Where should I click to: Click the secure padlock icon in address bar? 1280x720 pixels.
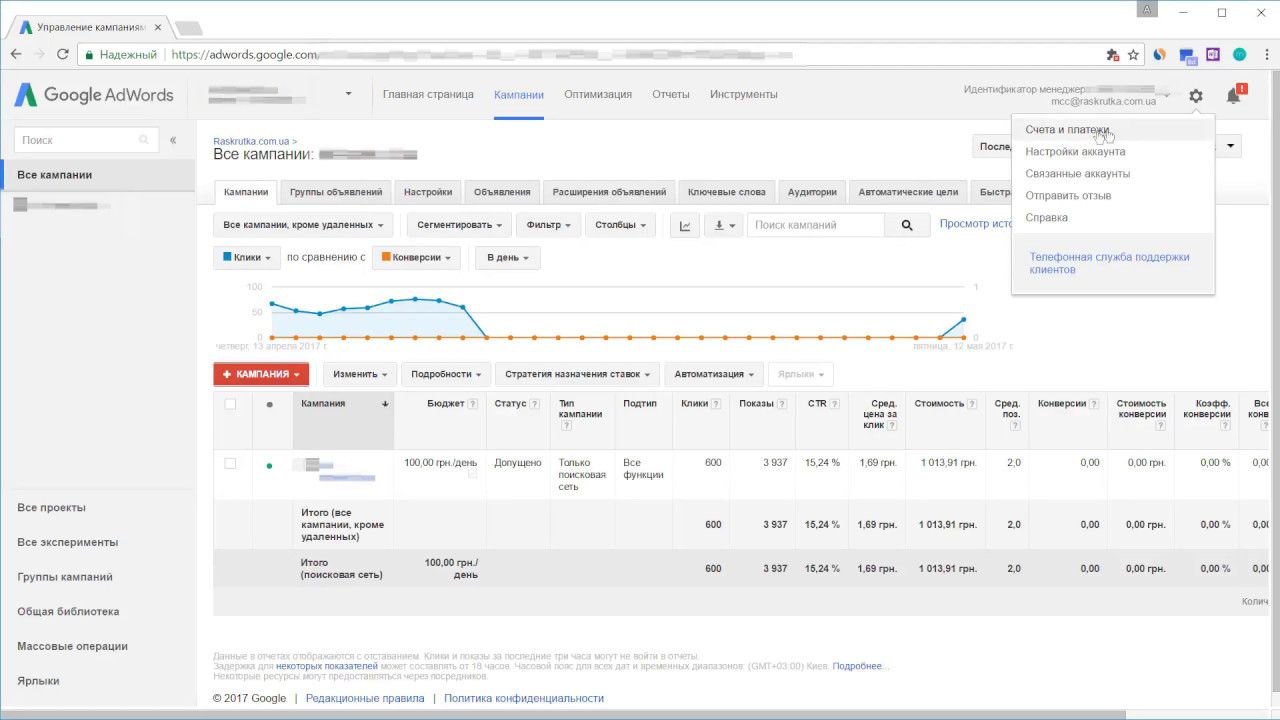(88, 55)
